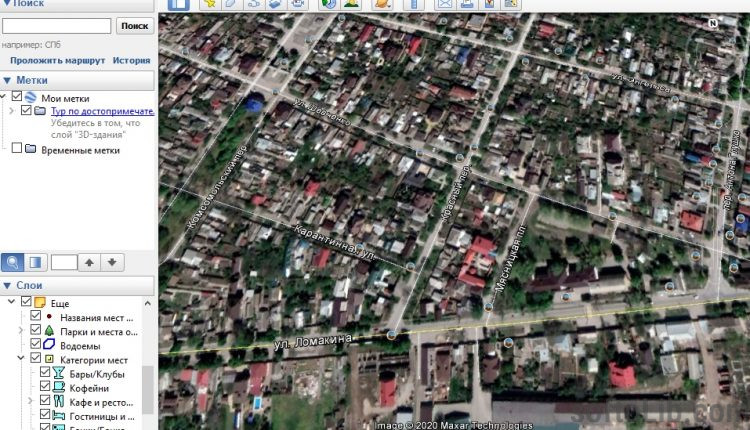Image resolution: width=750 pixels, height=430 pixels.
Task: Uncheck the Еще layer checkbox
Action: pyautogui.click(x=26, y=302)
